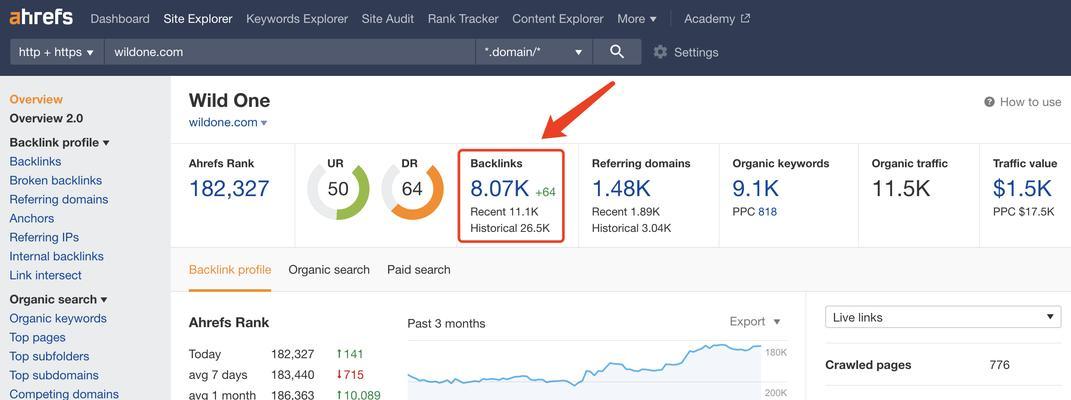The height and width of the screenshot is (400, 1071).
Task: Open the *.domain/* mode dropdown
Action: click(533, 52)
